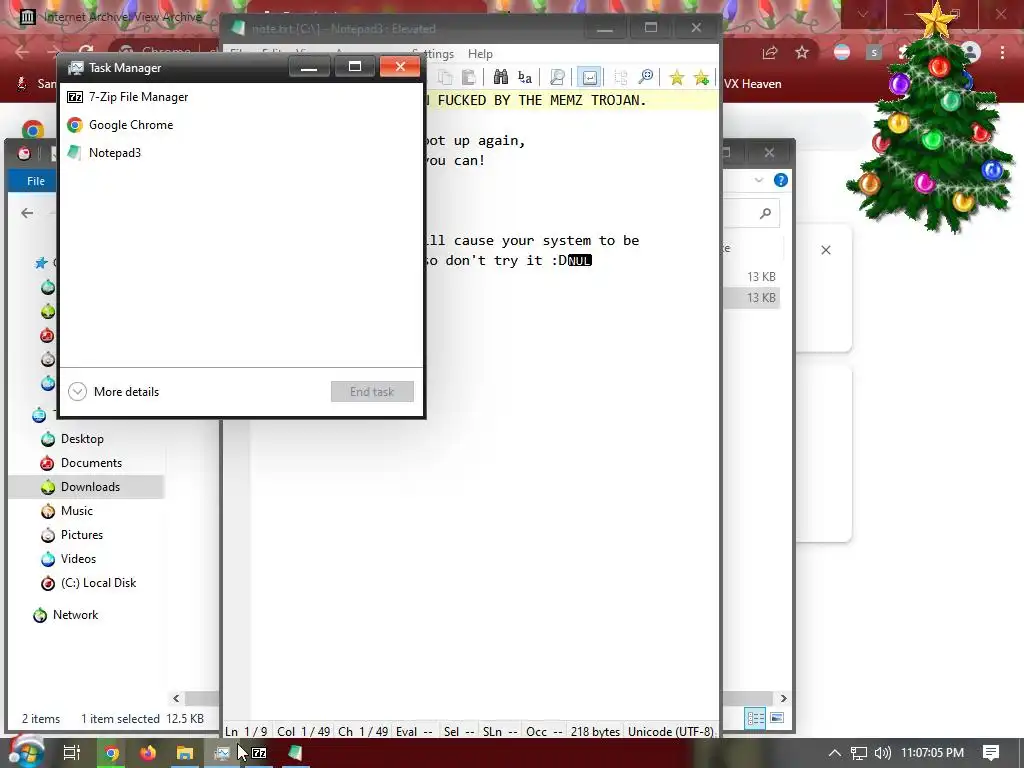Launch Firefox from the taskbar

[148, 753]
